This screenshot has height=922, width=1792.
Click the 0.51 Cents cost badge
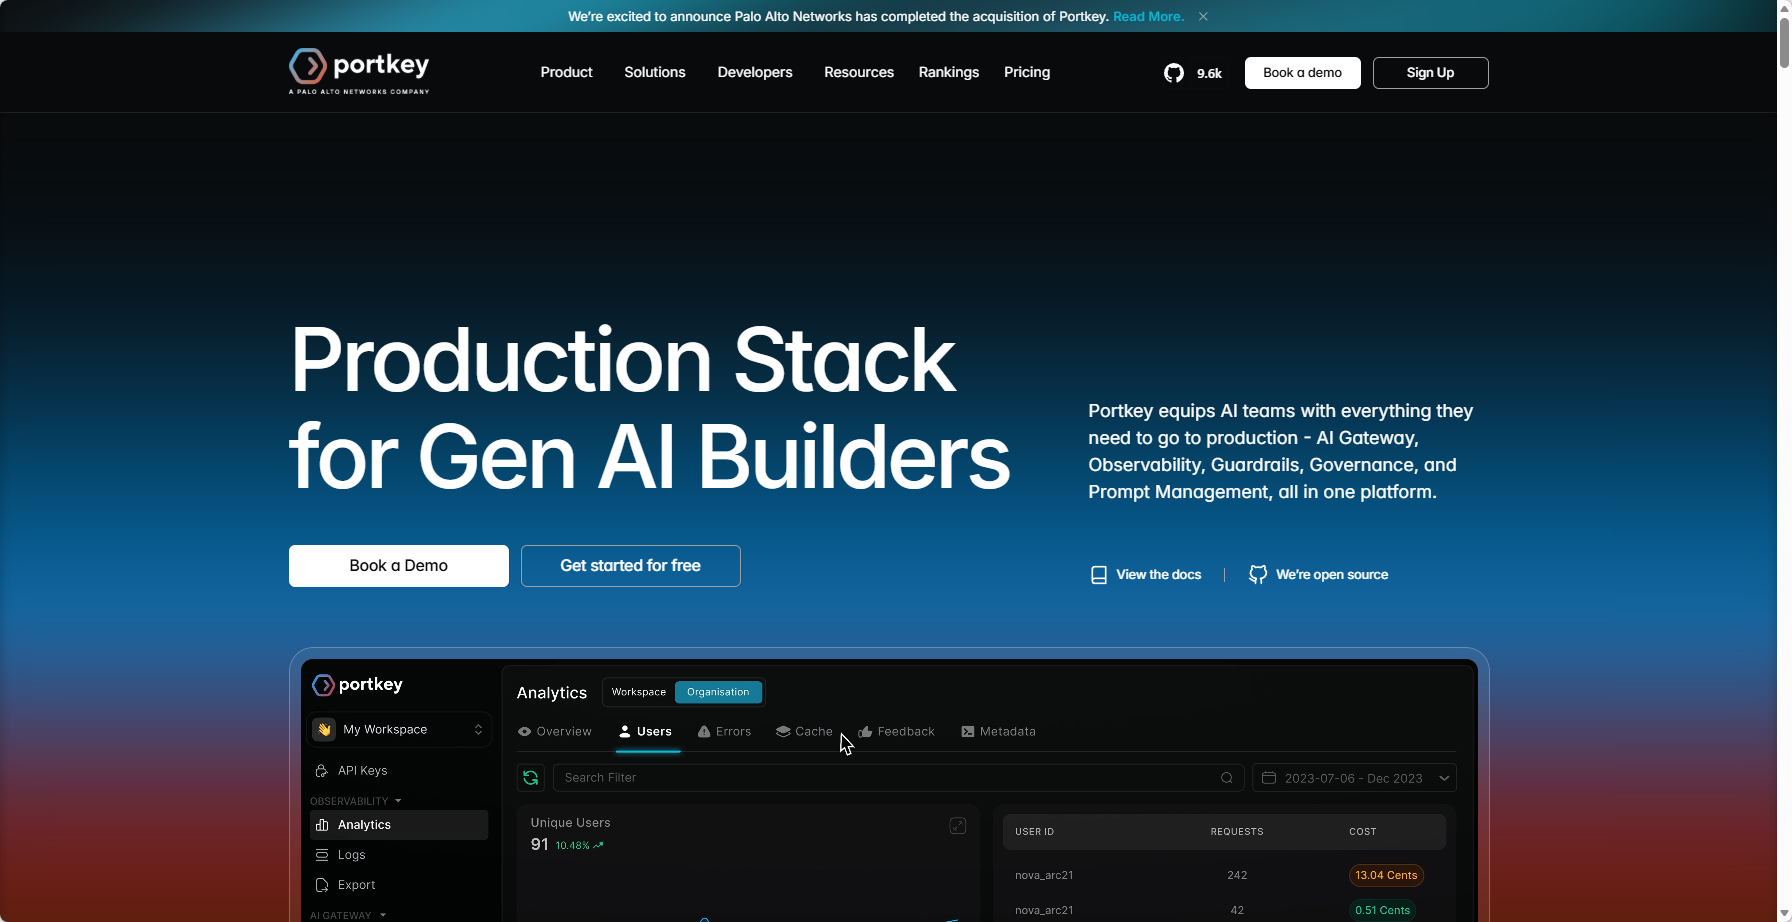(x=1383, y=910)
